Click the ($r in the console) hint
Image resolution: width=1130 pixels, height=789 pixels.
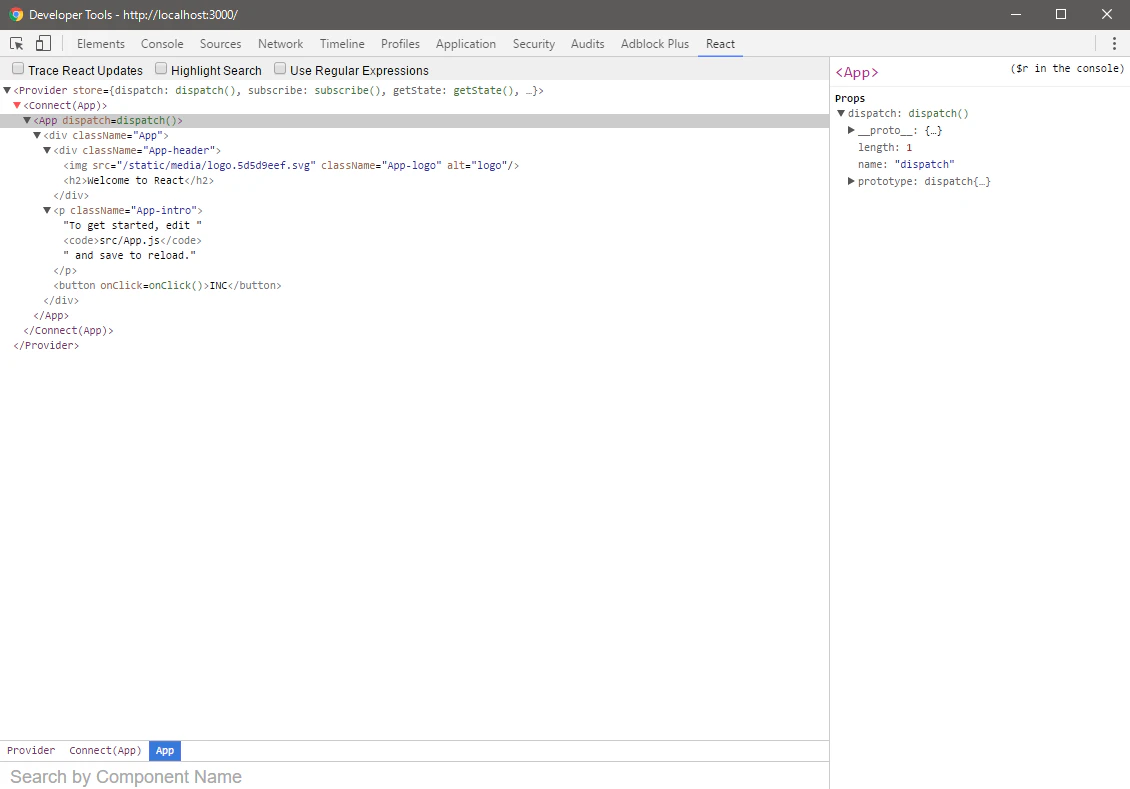tap(1067, 68)
